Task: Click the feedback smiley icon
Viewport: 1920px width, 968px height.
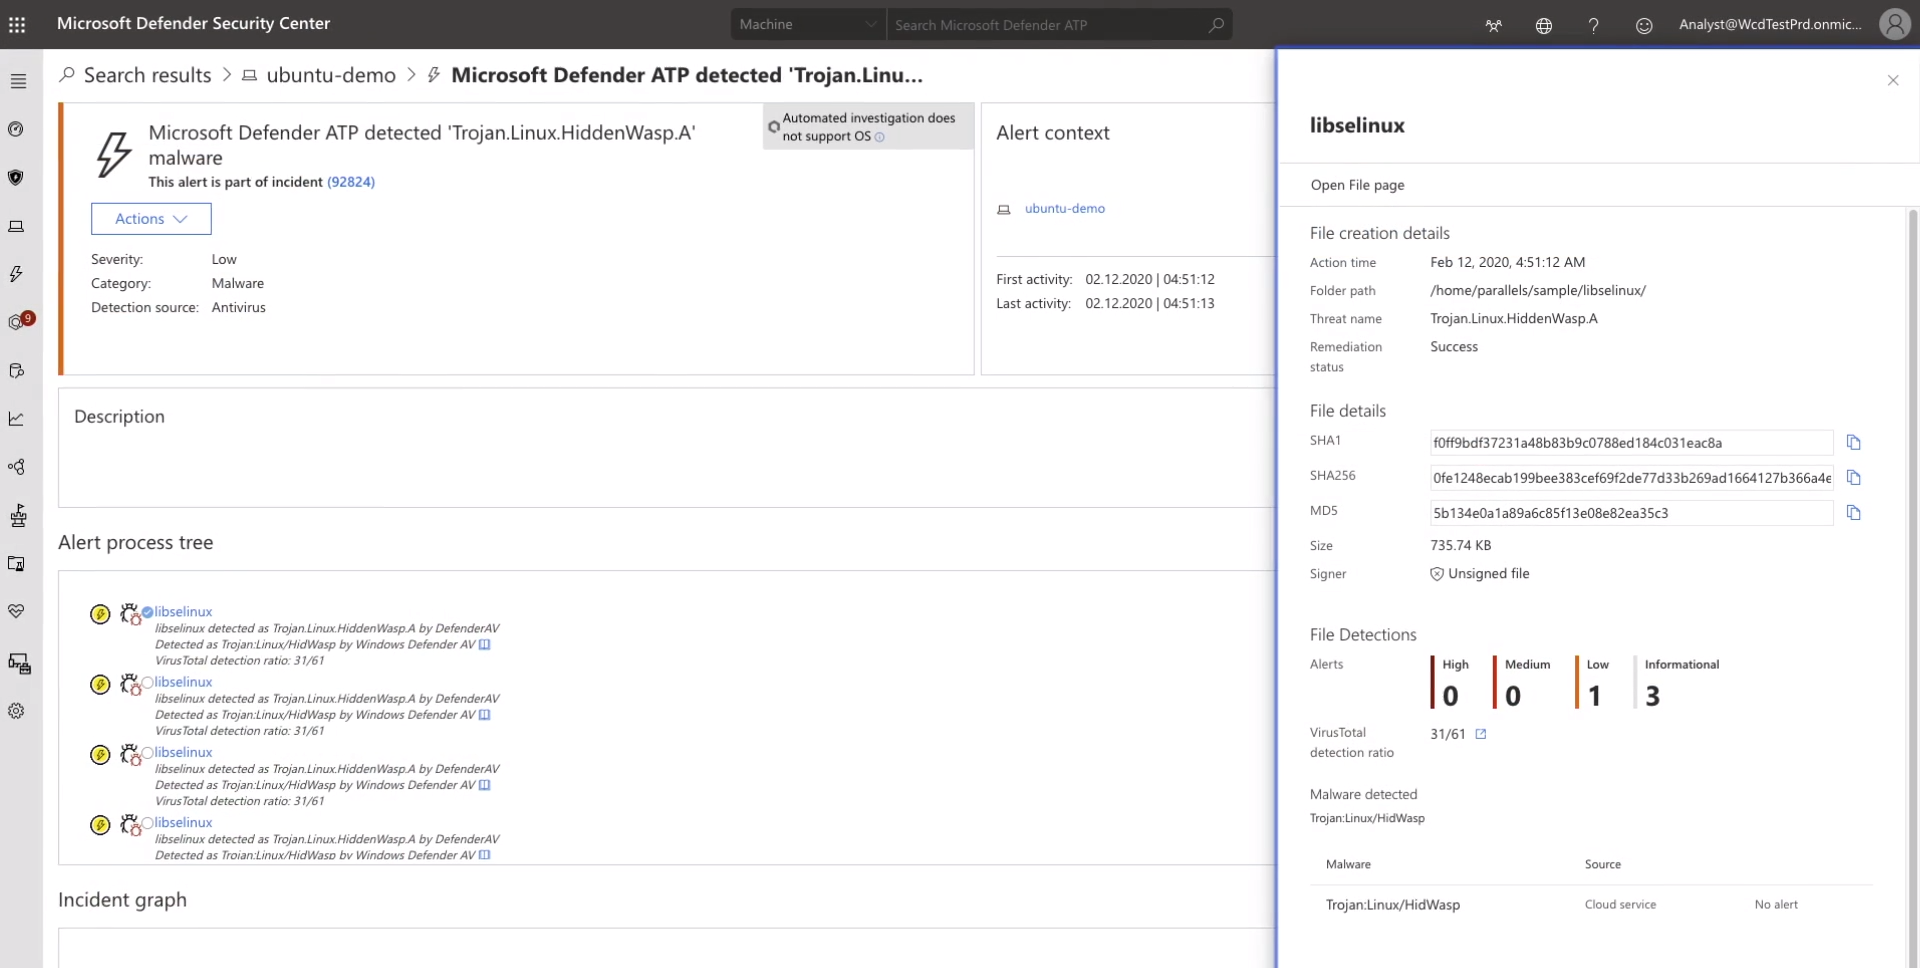Action: coord(1643,25)
